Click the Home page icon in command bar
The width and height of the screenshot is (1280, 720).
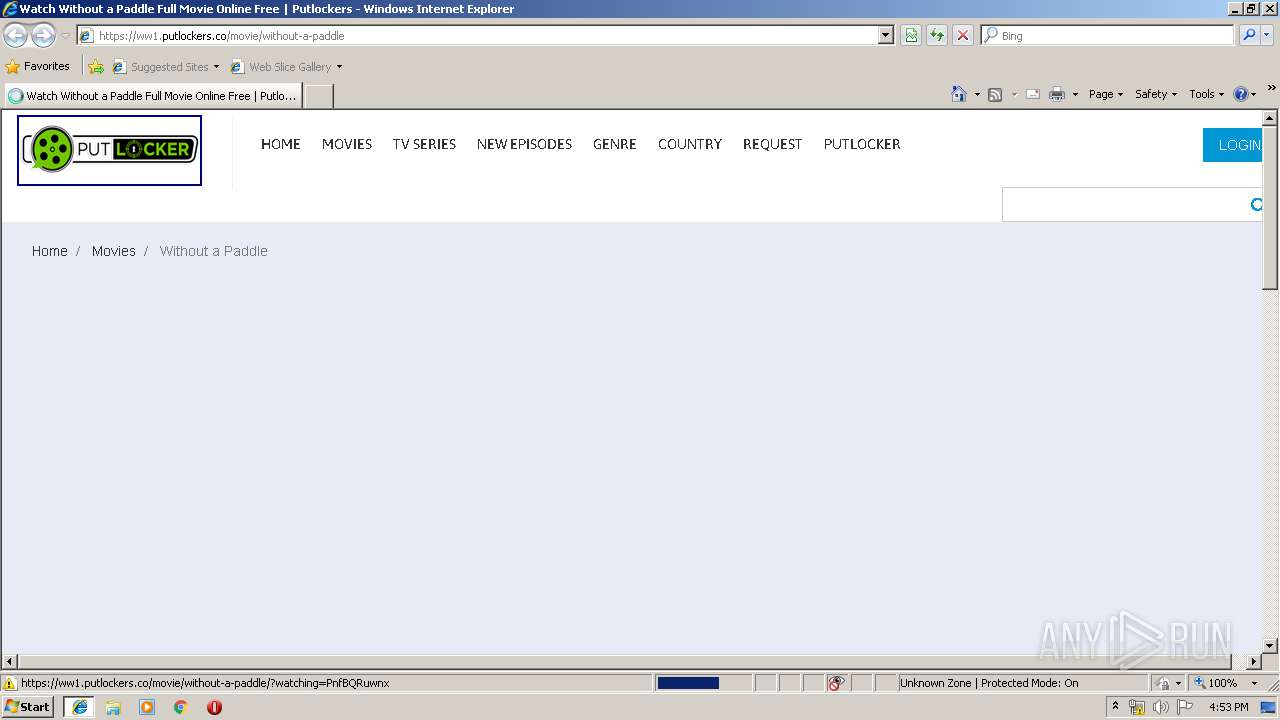[x=959, y=94]
